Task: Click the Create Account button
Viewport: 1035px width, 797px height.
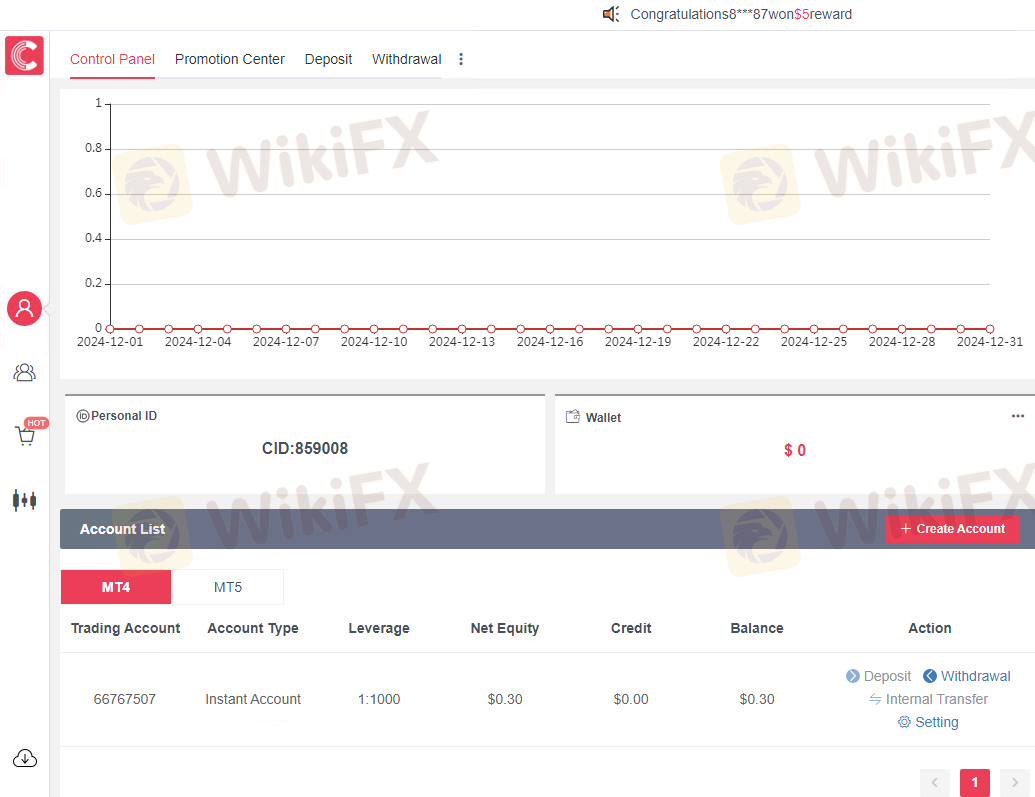Action: pyautogui.click(x=952, y=529)
